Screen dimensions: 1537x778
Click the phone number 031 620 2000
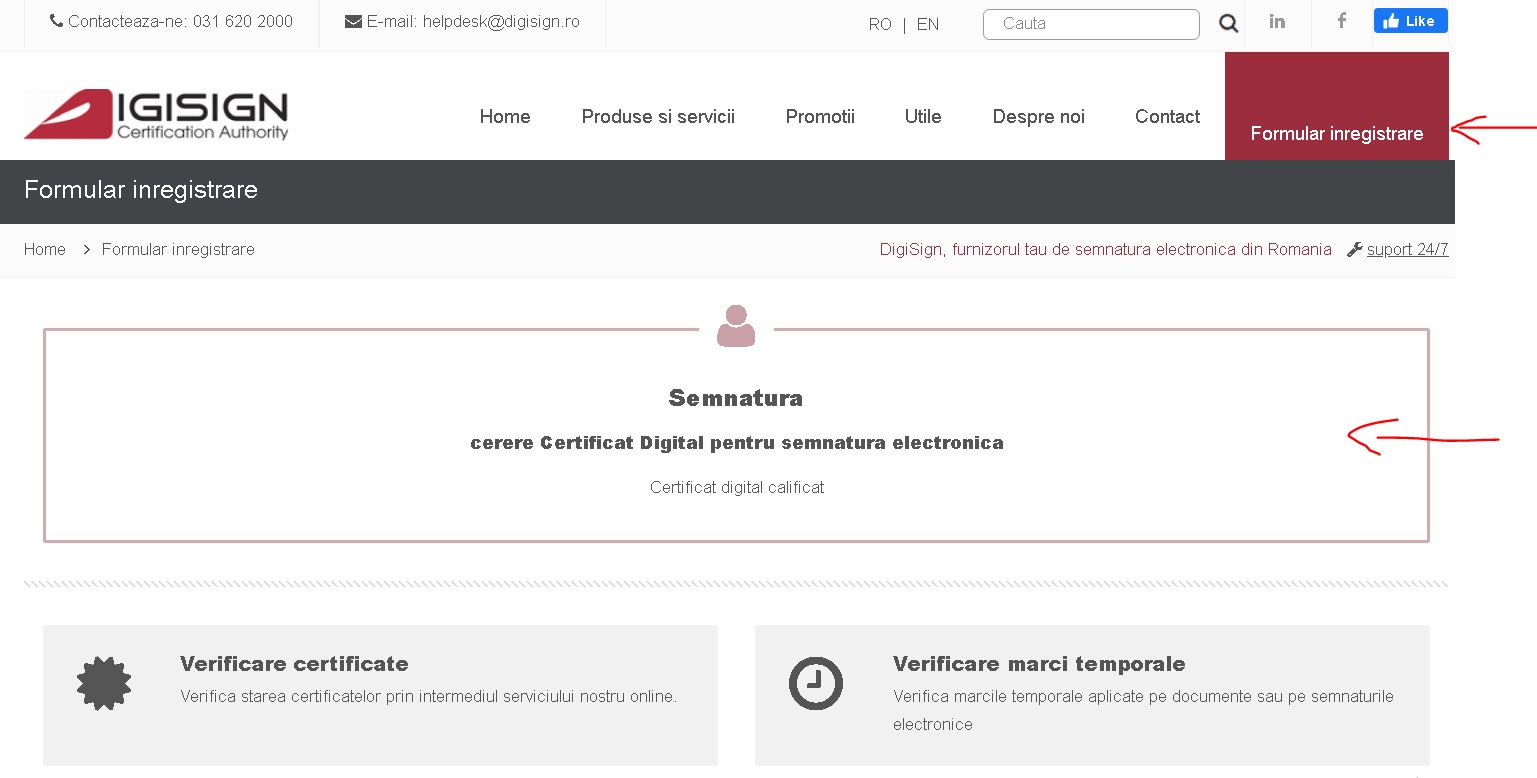click(243, 21)
